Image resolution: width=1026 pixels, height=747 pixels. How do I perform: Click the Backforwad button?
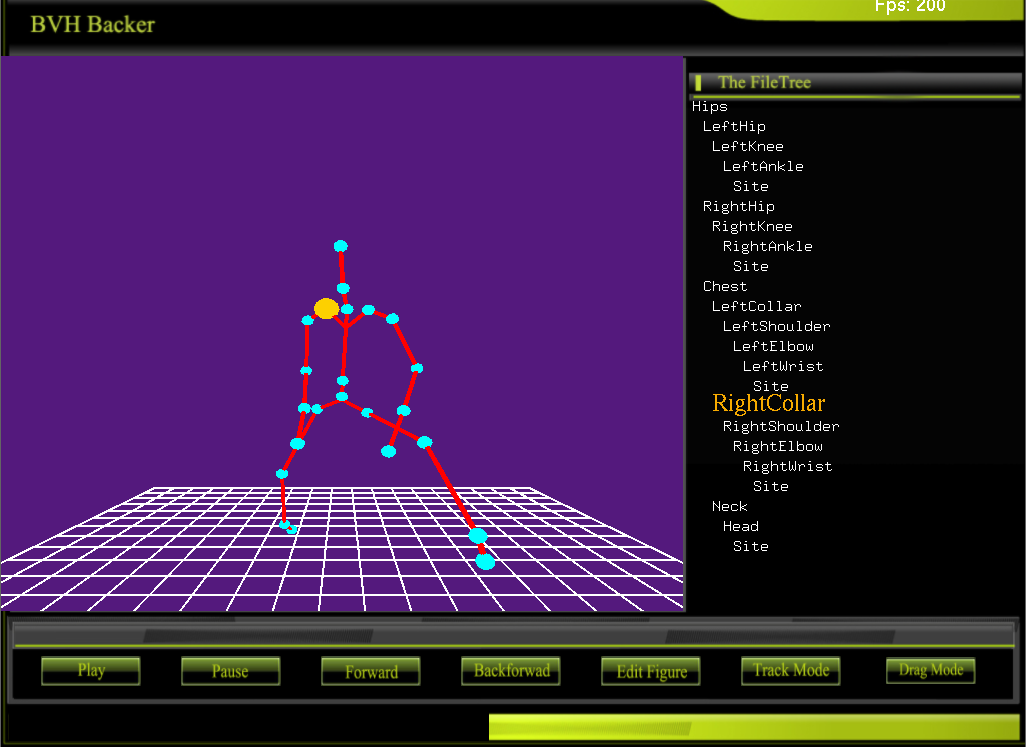pyautogui.click(x=511, y=671)
